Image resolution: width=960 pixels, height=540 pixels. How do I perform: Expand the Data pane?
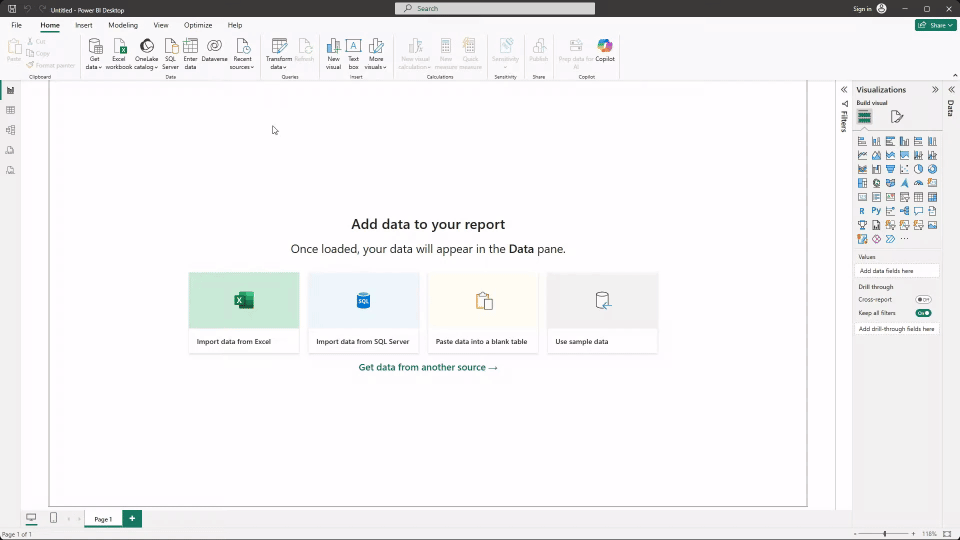951,89
